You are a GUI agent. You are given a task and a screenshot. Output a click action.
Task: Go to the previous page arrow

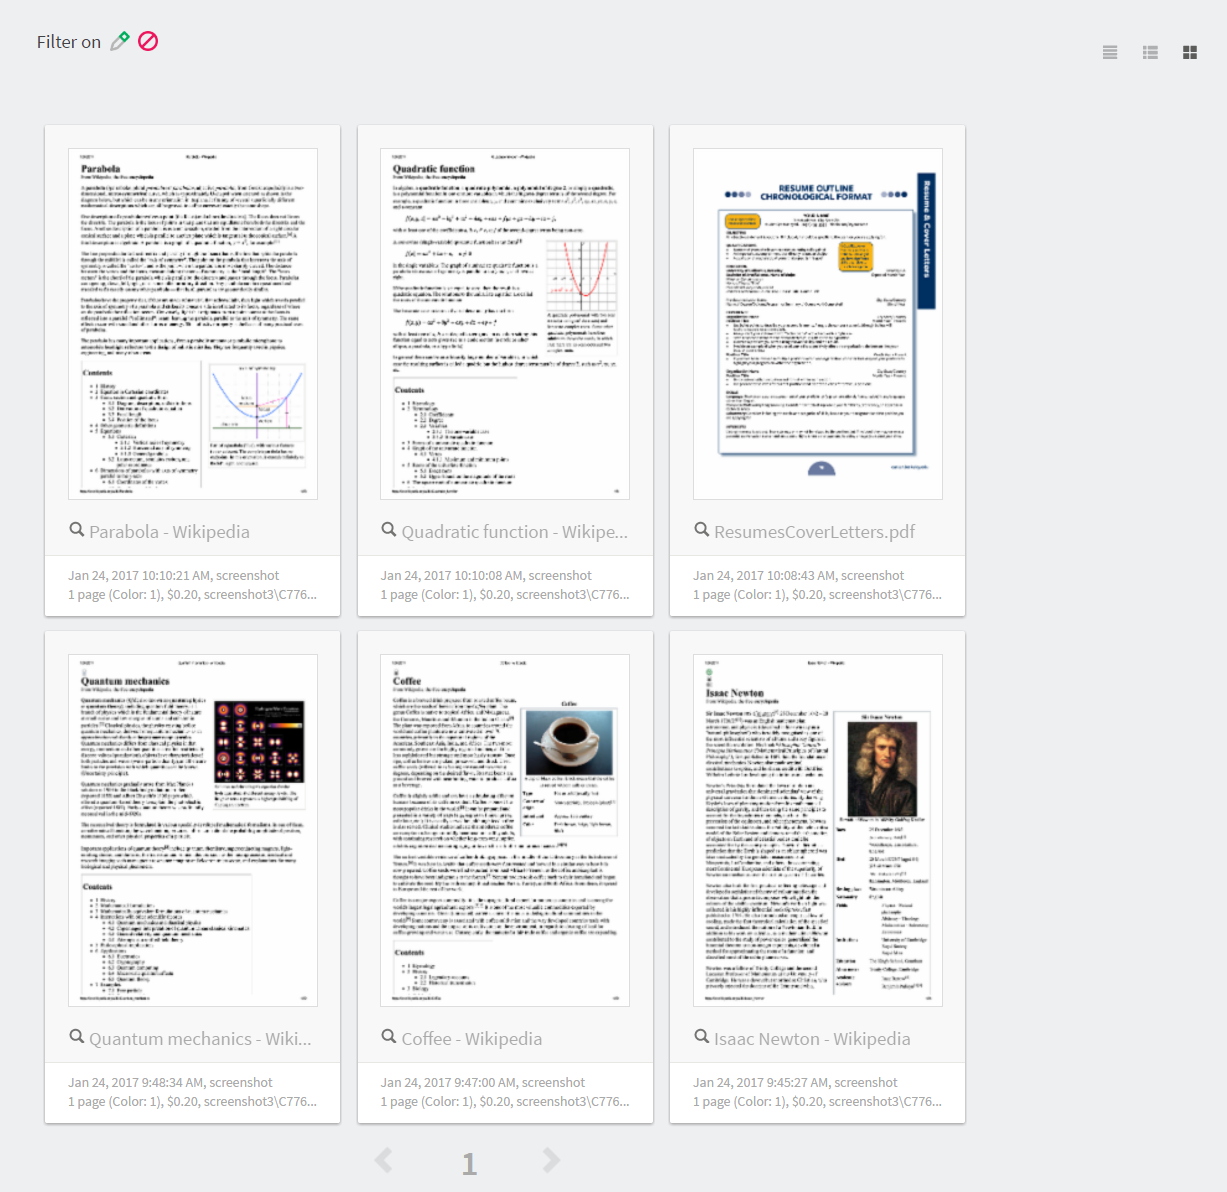pyautogui.click(x=383, y=1160)
